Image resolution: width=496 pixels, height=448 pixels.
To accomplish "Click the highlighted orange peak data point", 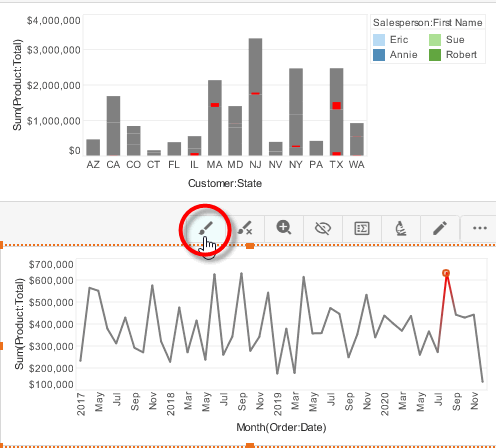I will tap(446, 273).
